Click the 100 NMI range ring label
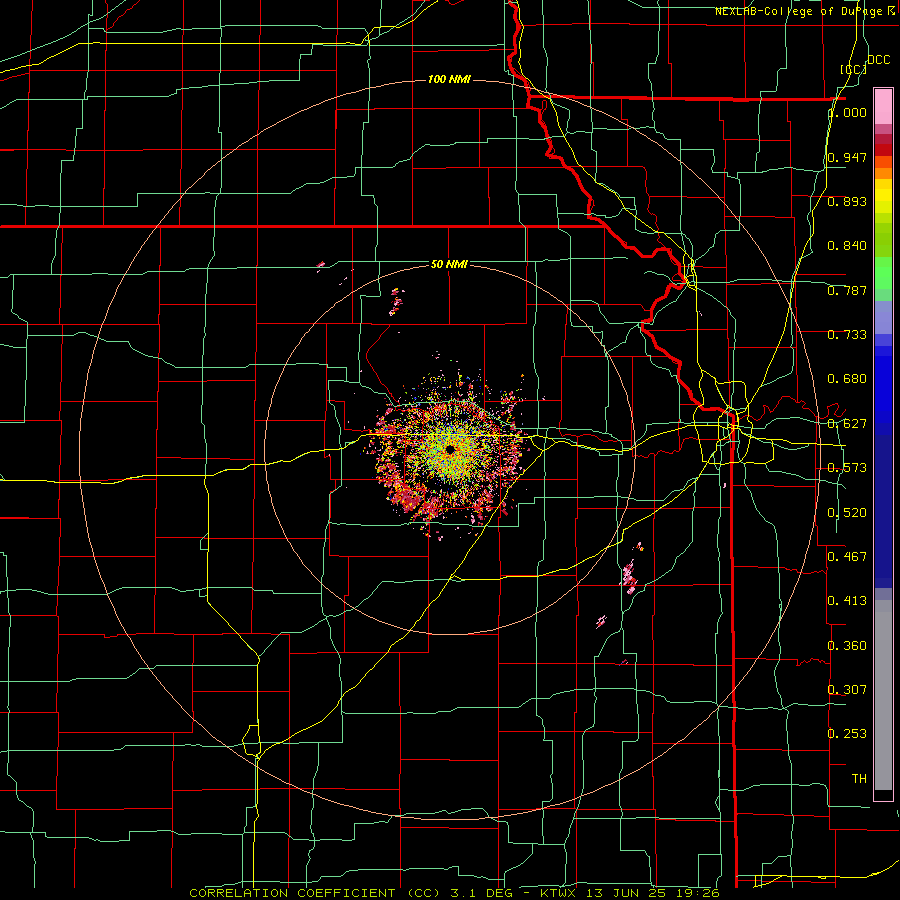The width and height of the screenshot is (900, 900). point(449,79)
